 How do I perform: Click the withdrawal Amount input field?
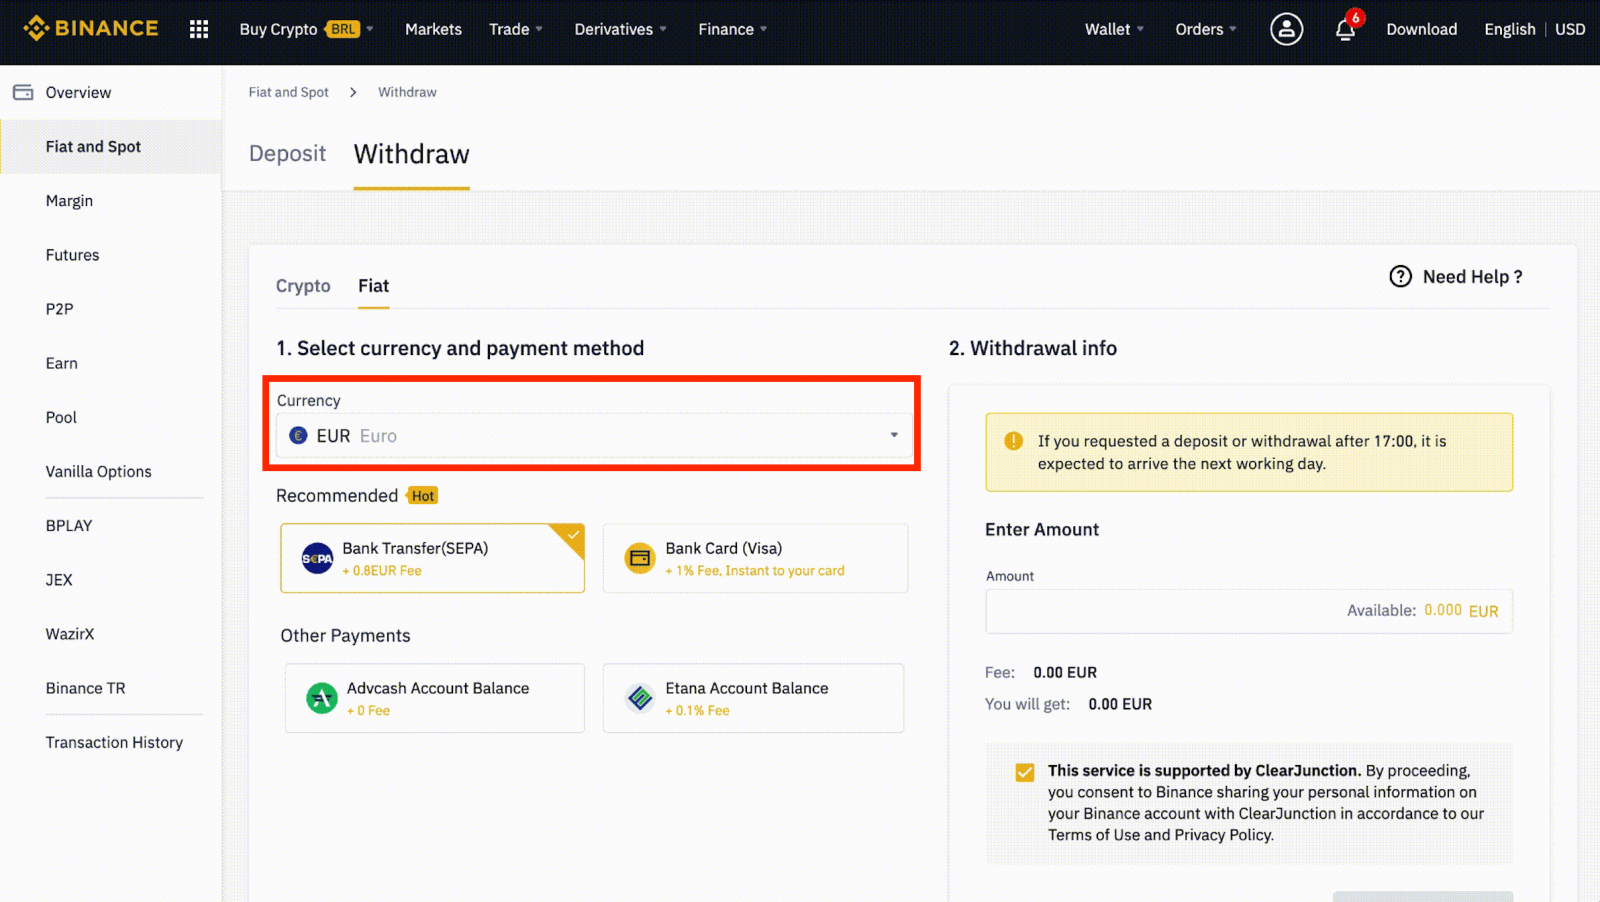1150,611
